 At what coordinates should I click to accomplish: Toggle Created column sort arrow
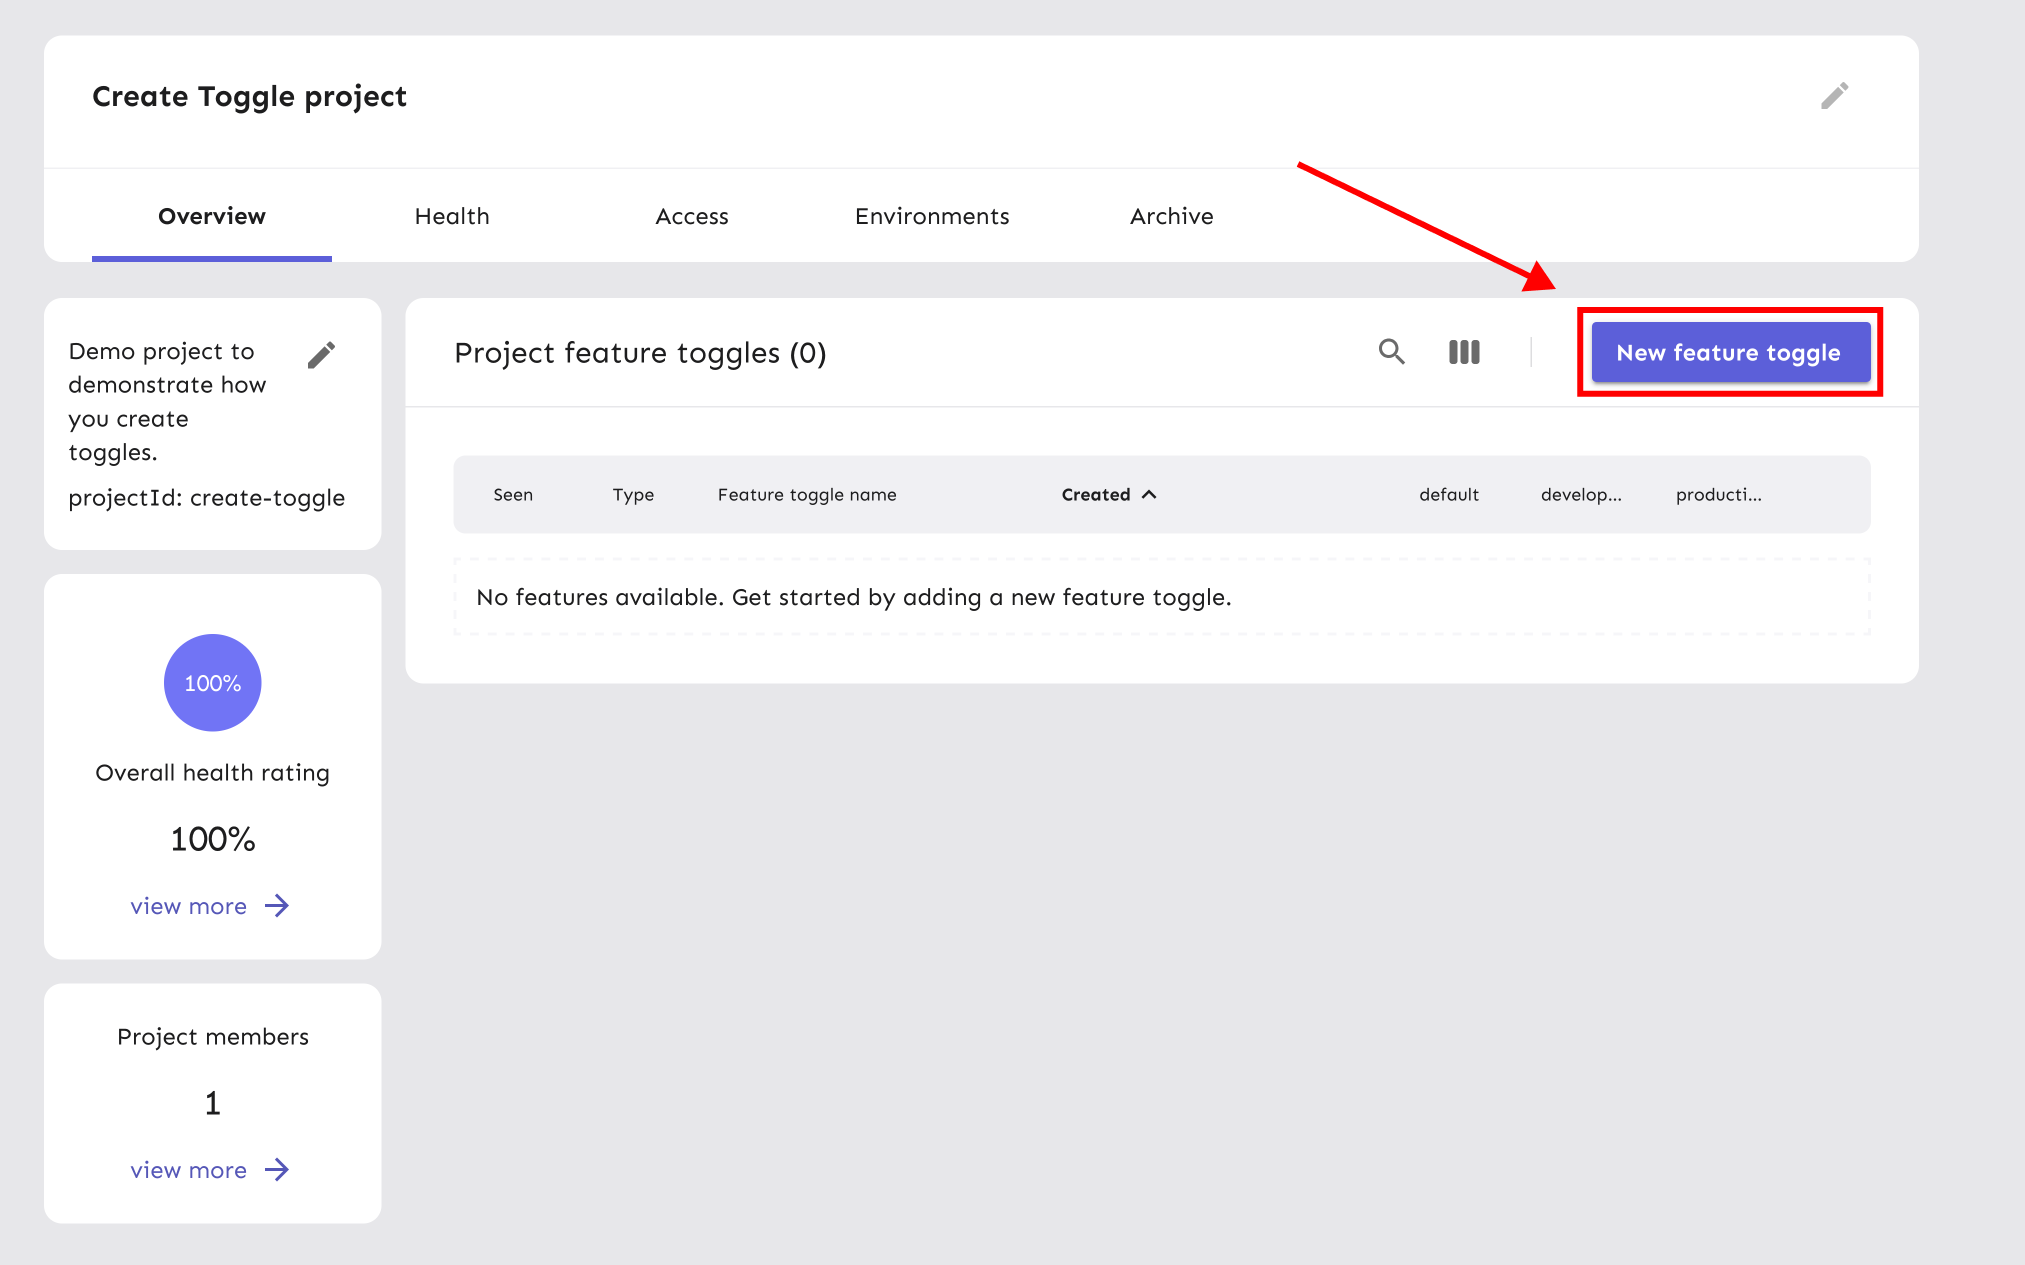[1150, 495]
